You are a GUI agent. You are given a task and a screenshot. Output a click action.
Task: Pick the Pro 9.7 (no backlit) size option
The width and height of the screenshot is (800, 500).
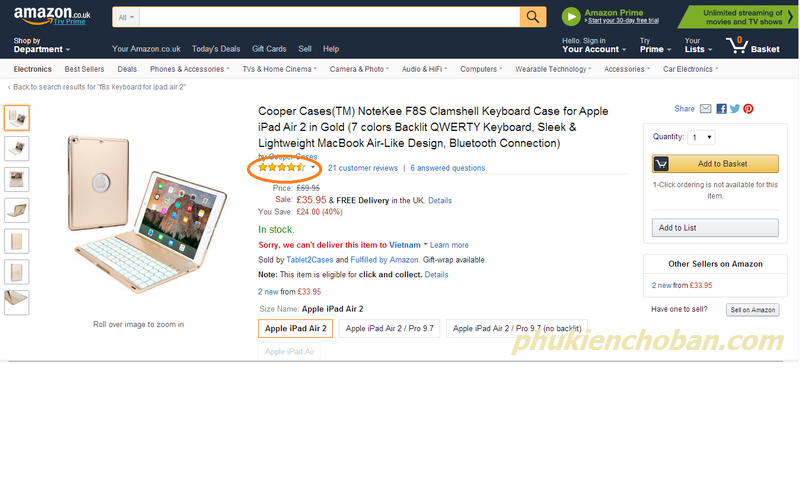pyautogui.click(x=517, y=329)
